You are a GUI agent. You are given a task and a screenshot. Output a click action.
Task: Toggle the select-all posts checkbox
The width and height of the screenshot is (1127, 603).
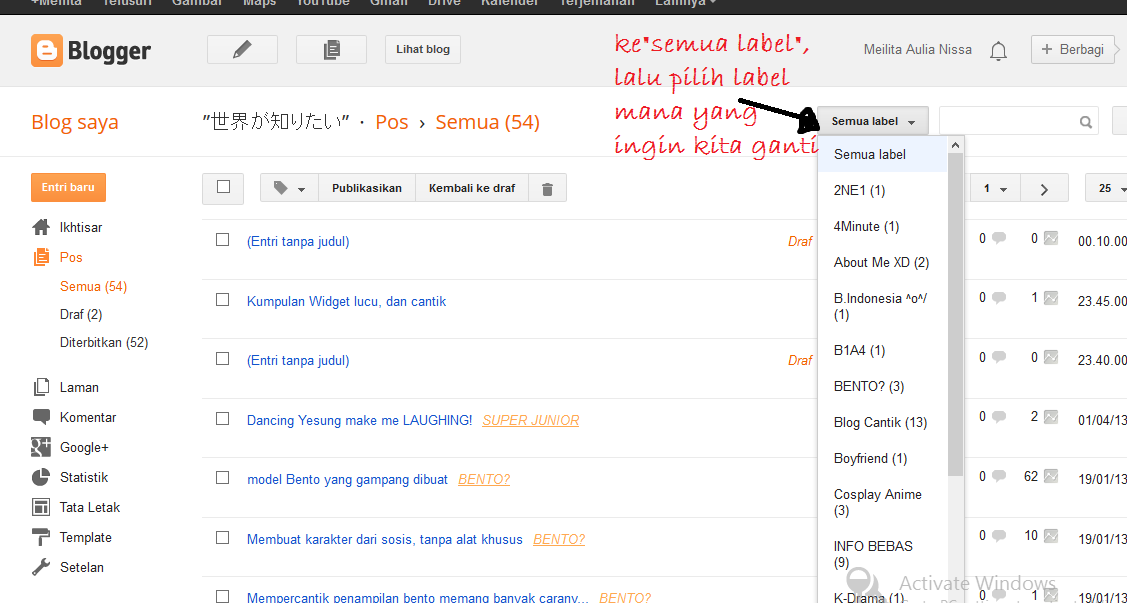point(222,187)
